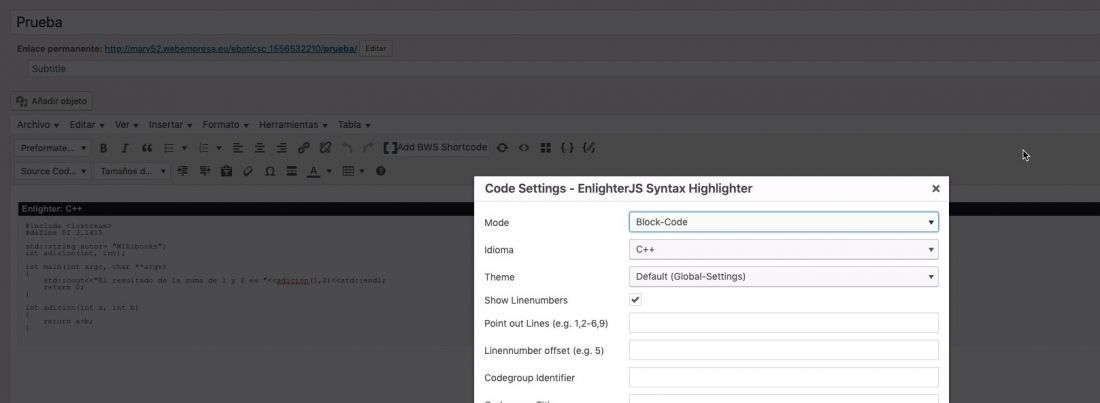Decrease indent in editor
This screenshot has height=403, width=1100.
pos(183,171)
